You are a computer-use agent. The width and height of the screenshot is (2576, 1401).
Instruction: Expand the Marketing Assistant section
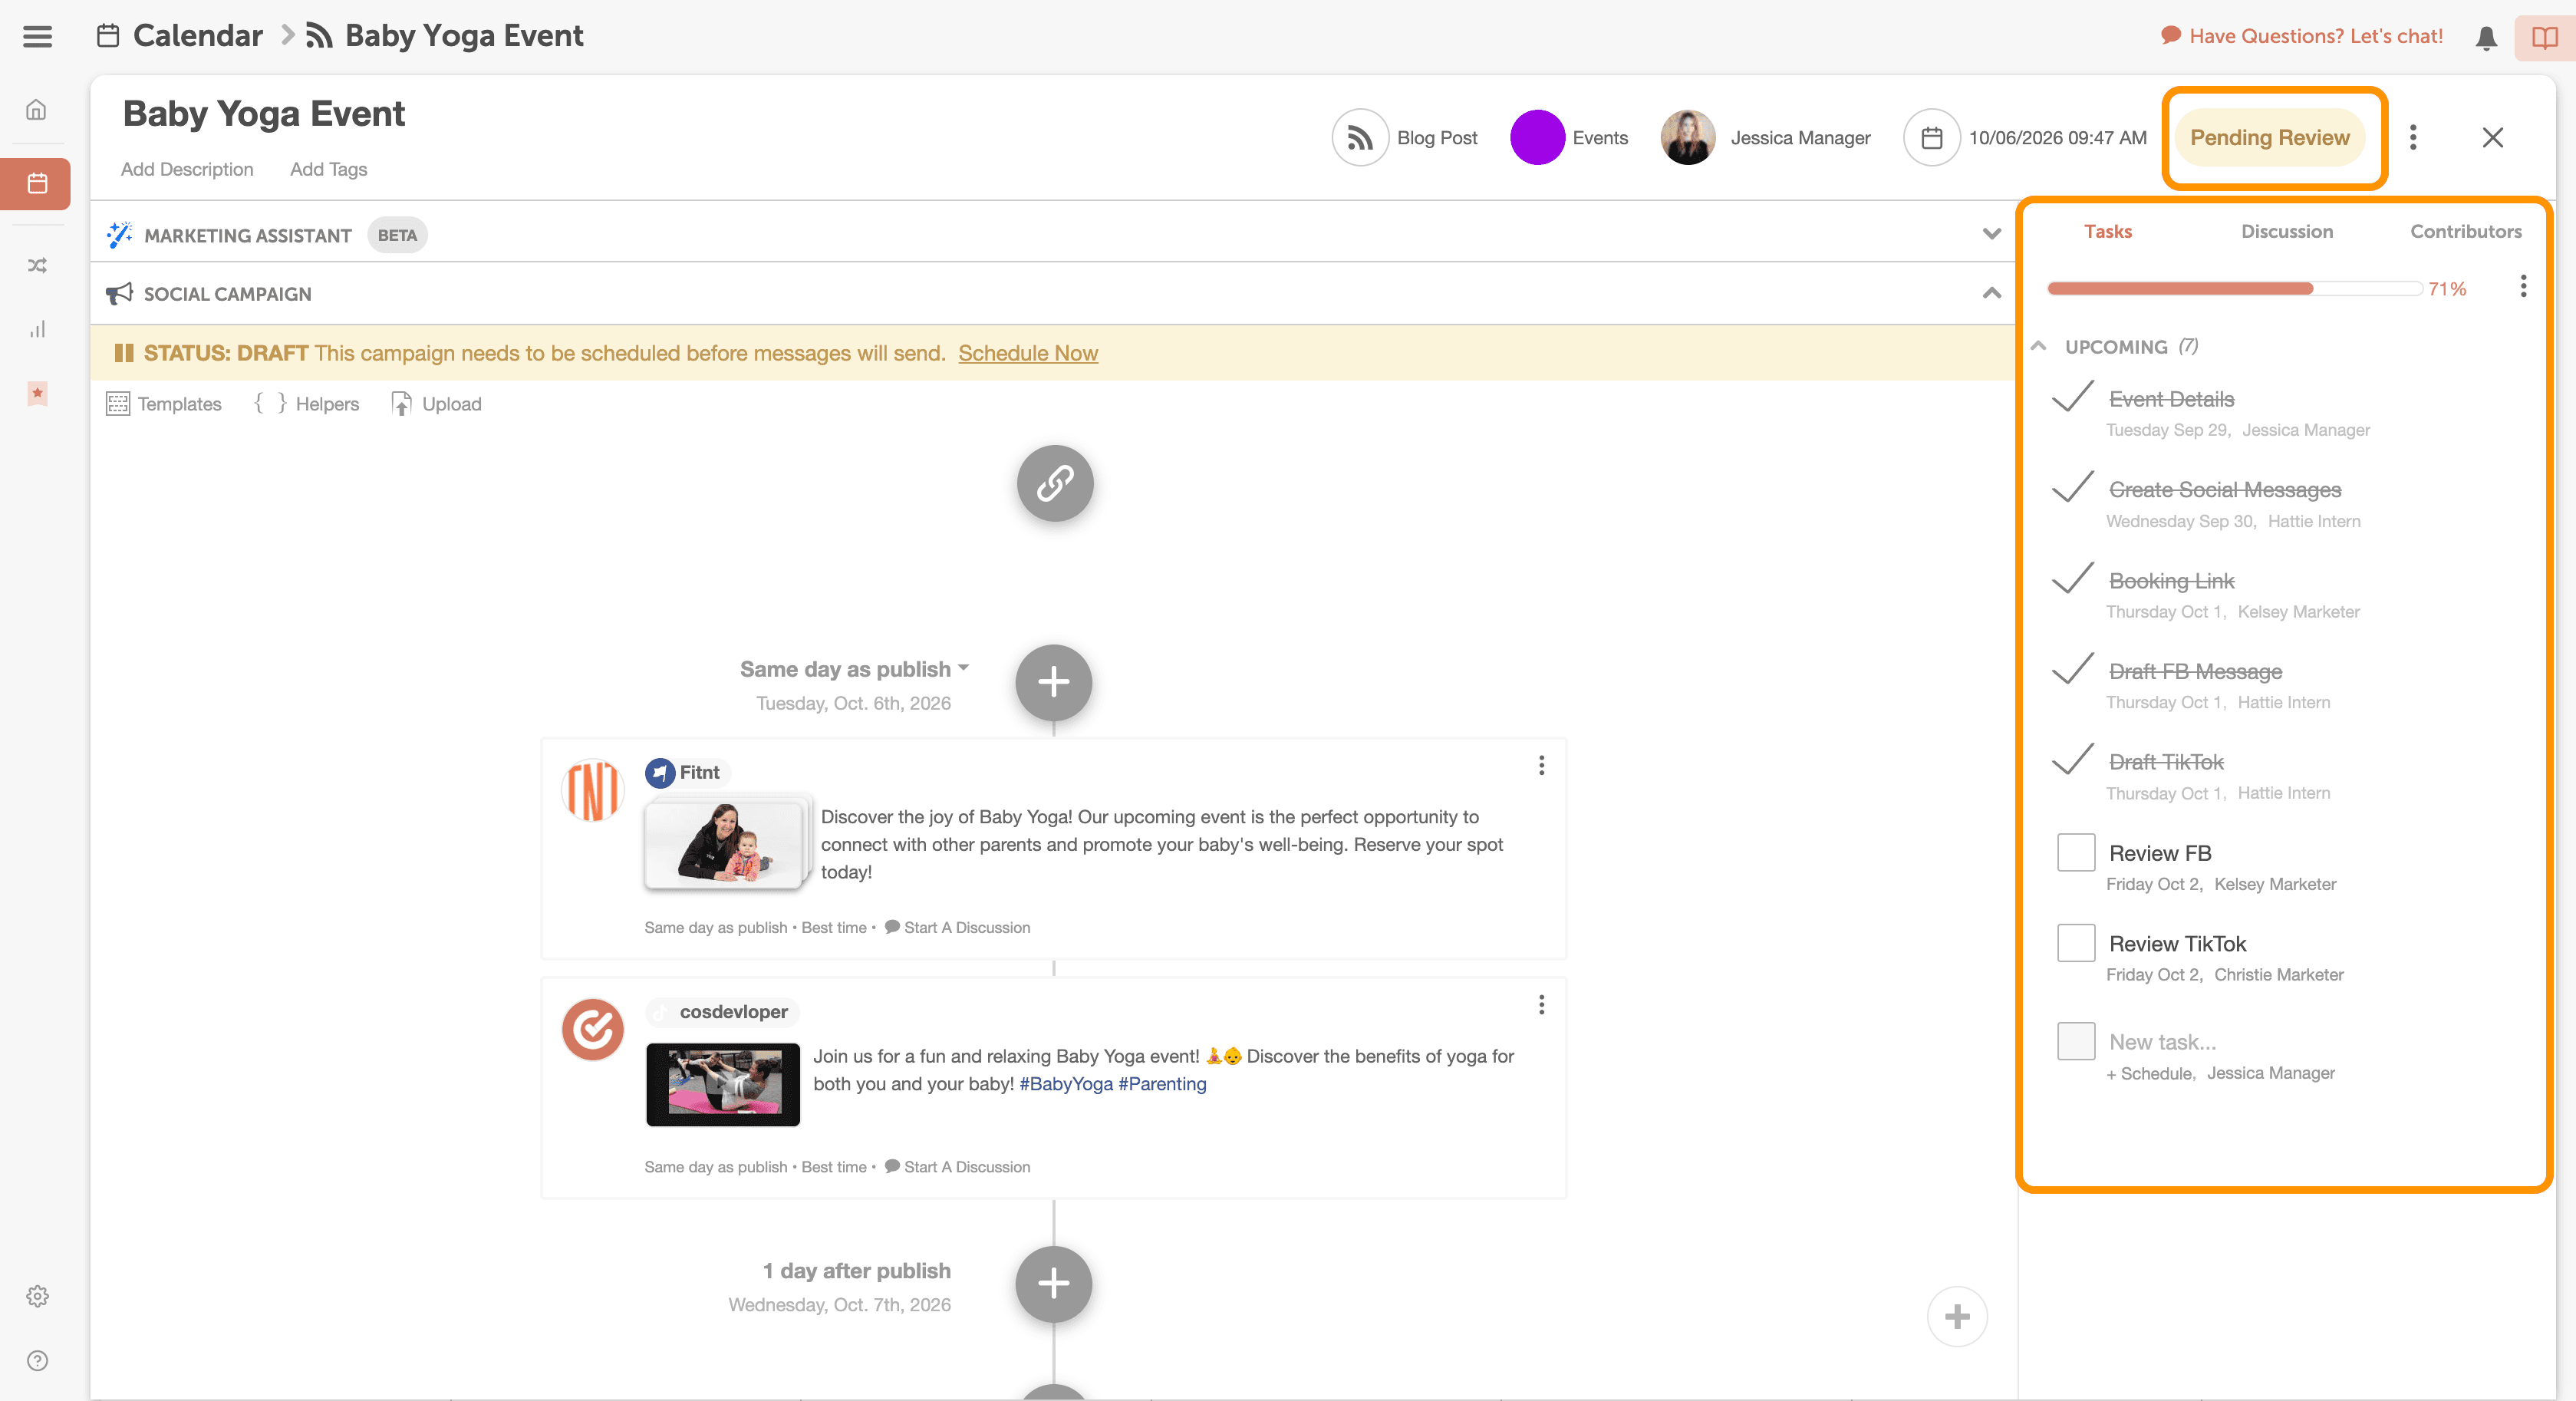tap(1991, 234)
